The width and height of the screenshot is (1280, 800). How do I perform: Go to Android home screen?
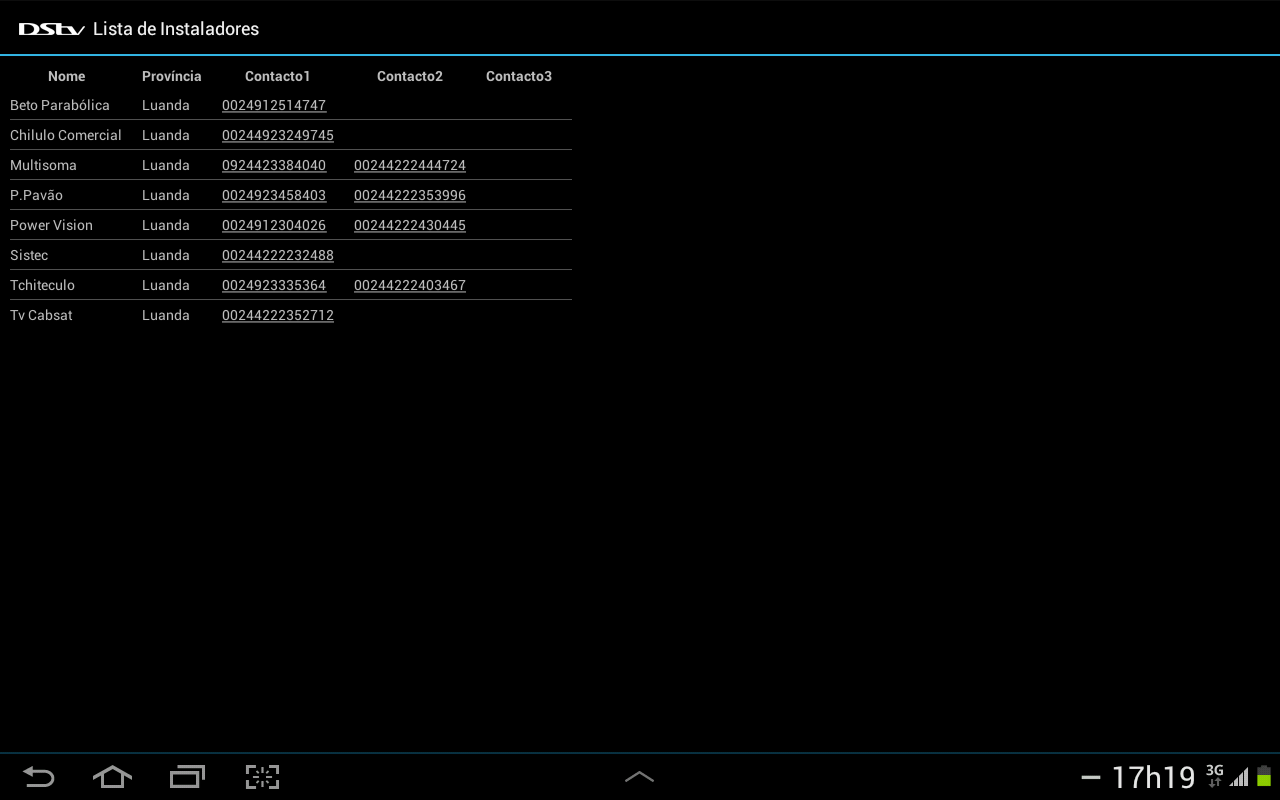112,777
